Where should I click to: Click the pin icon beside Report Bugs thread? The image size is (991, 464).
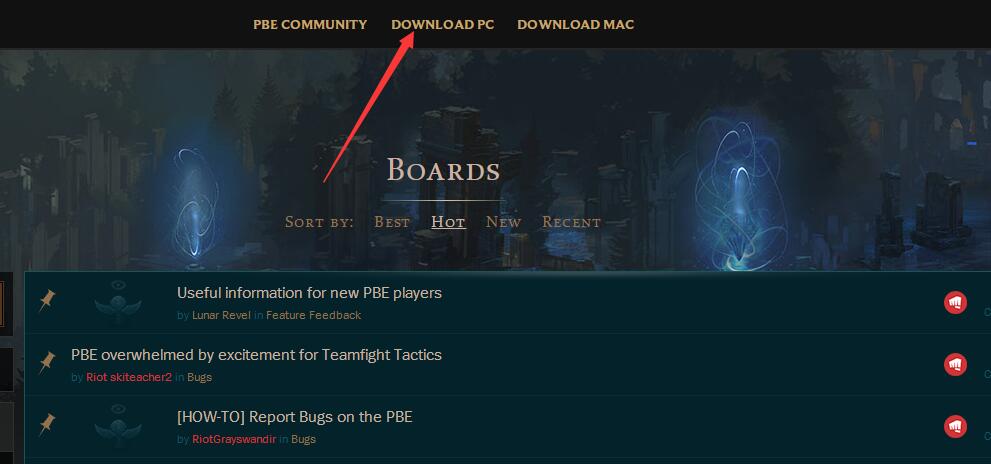(x=47, y=425)
